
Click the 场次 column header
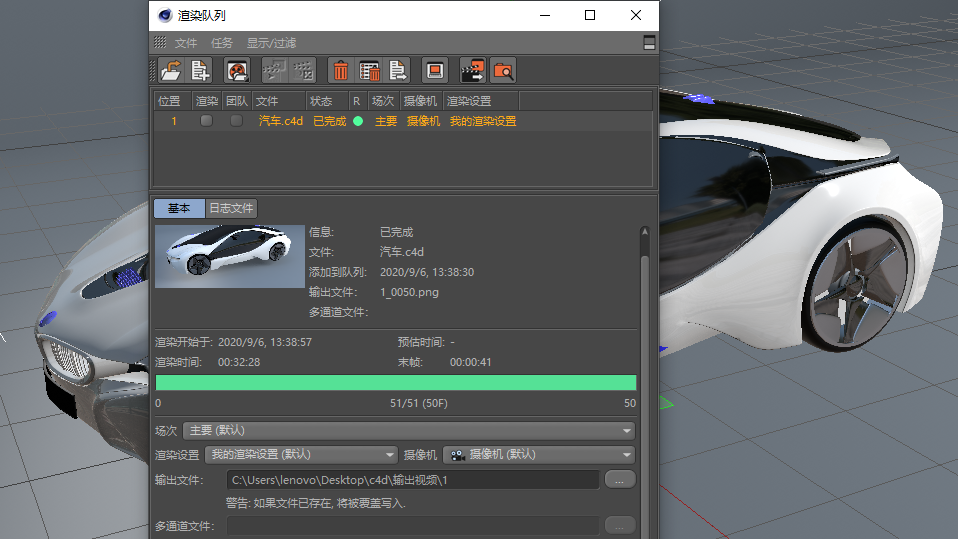[x=383, y=101]
